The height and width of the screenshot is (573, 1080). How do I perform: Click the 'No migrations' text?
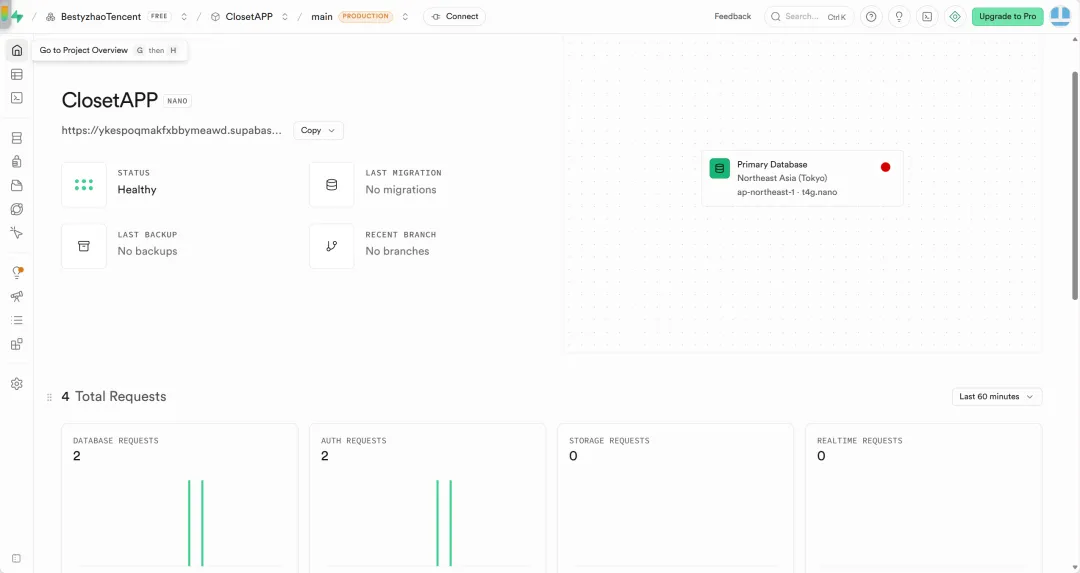(x=401, y=189)
